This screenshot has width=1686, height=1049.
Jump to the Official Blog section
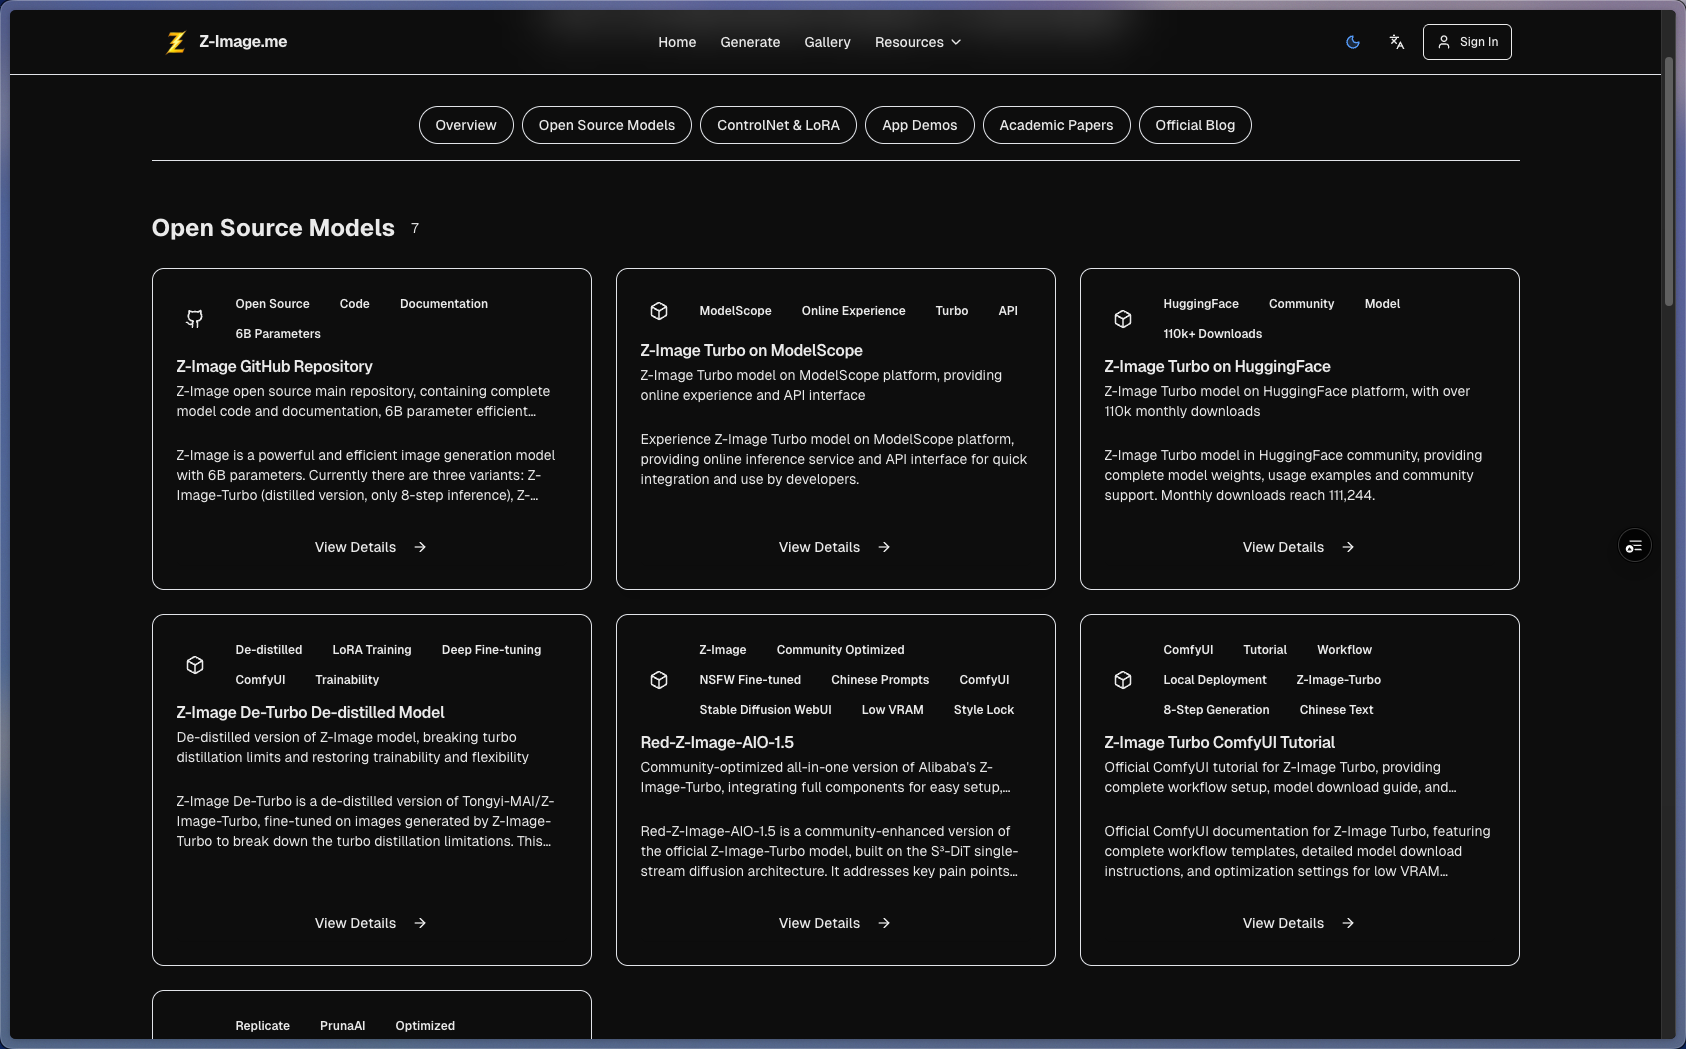click(x=1195, y=125)
